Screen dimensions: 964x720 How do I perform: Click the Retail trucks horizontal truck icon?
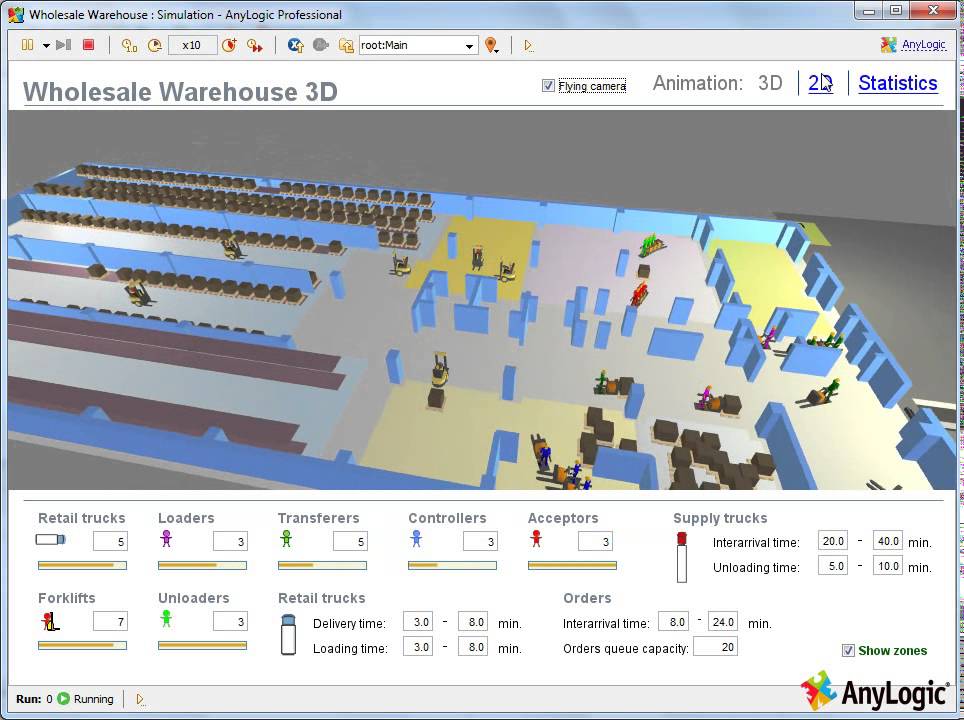50,540
